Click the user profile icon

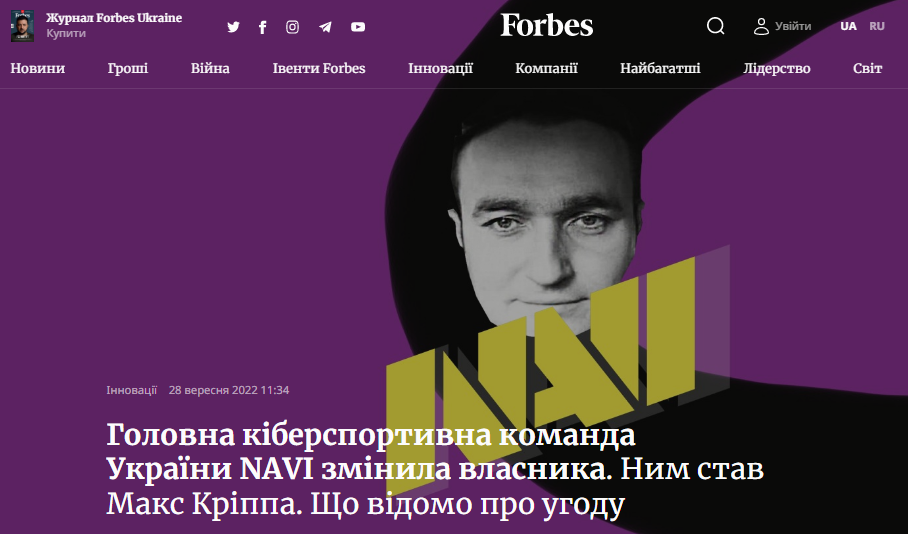[761, 26]
